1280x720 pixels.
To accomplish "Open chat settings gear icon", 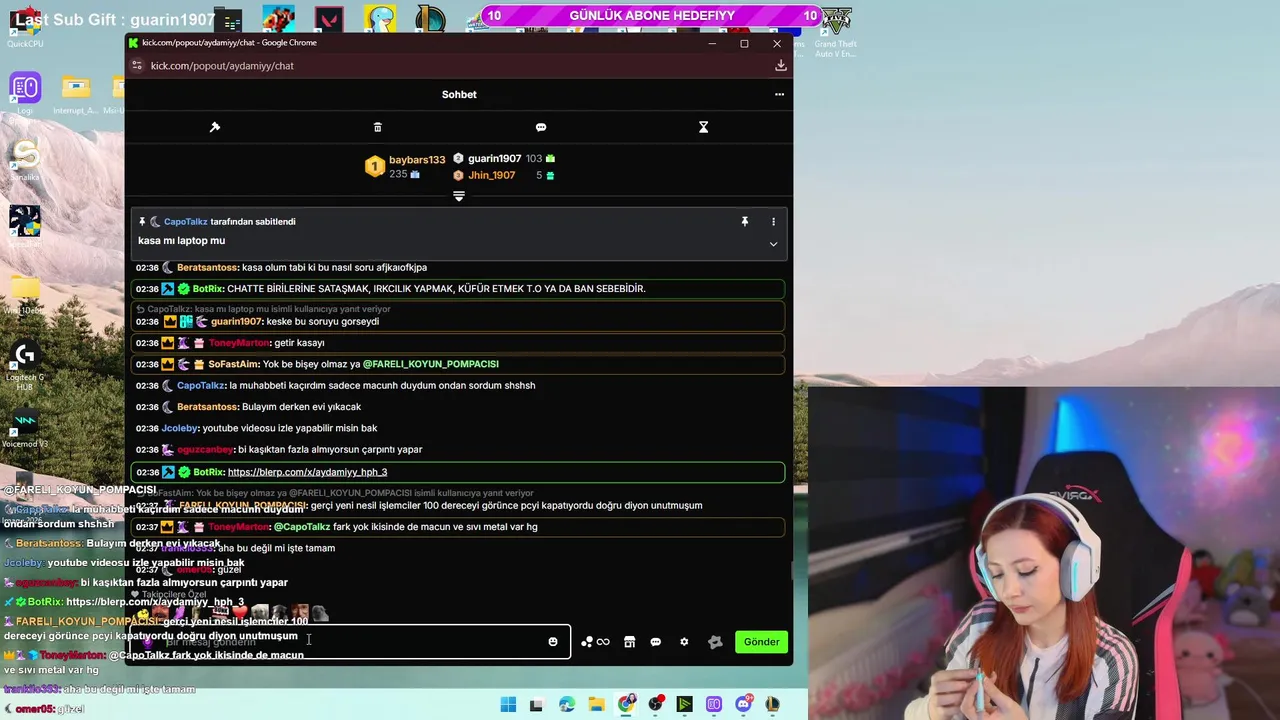I will [x=684, y=642].
